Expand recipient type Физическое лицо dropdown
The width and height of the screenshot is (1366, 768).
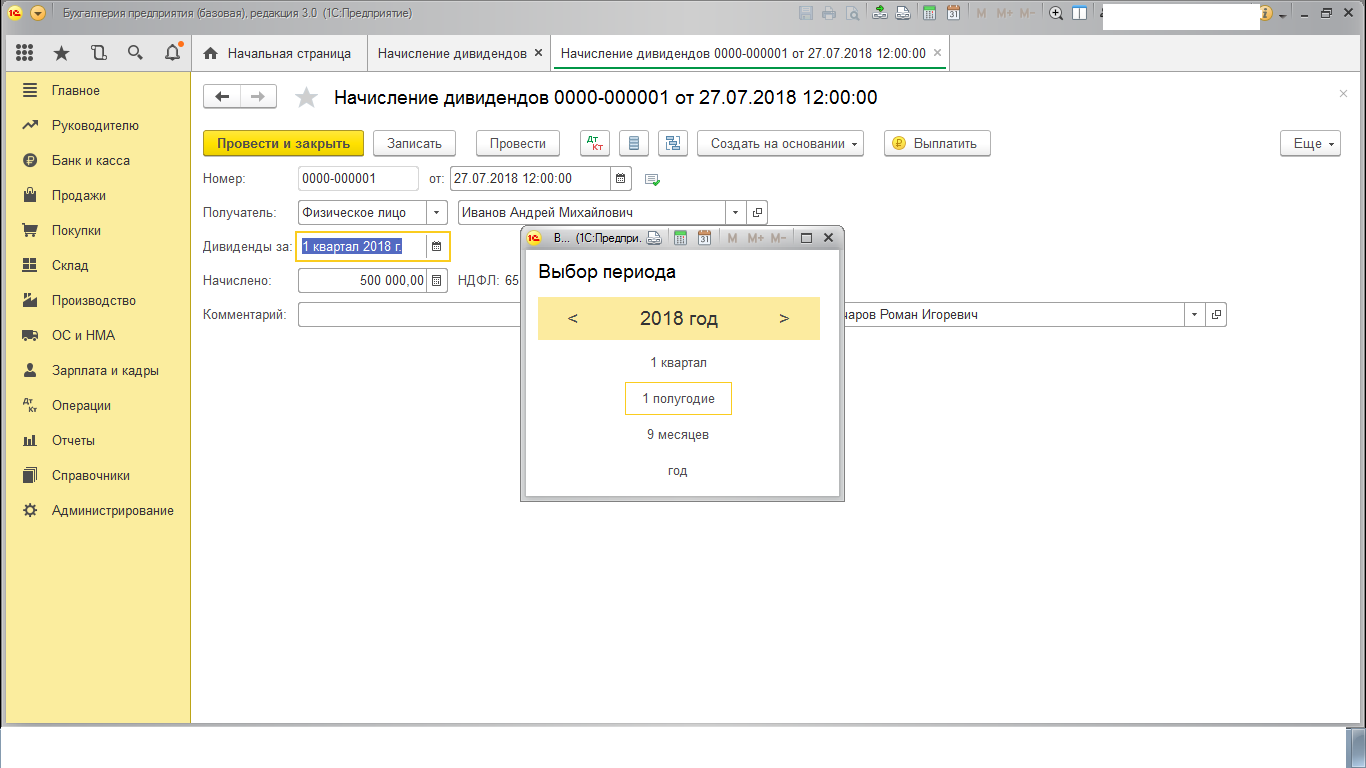pyautogui.click(x=437, y=212)
